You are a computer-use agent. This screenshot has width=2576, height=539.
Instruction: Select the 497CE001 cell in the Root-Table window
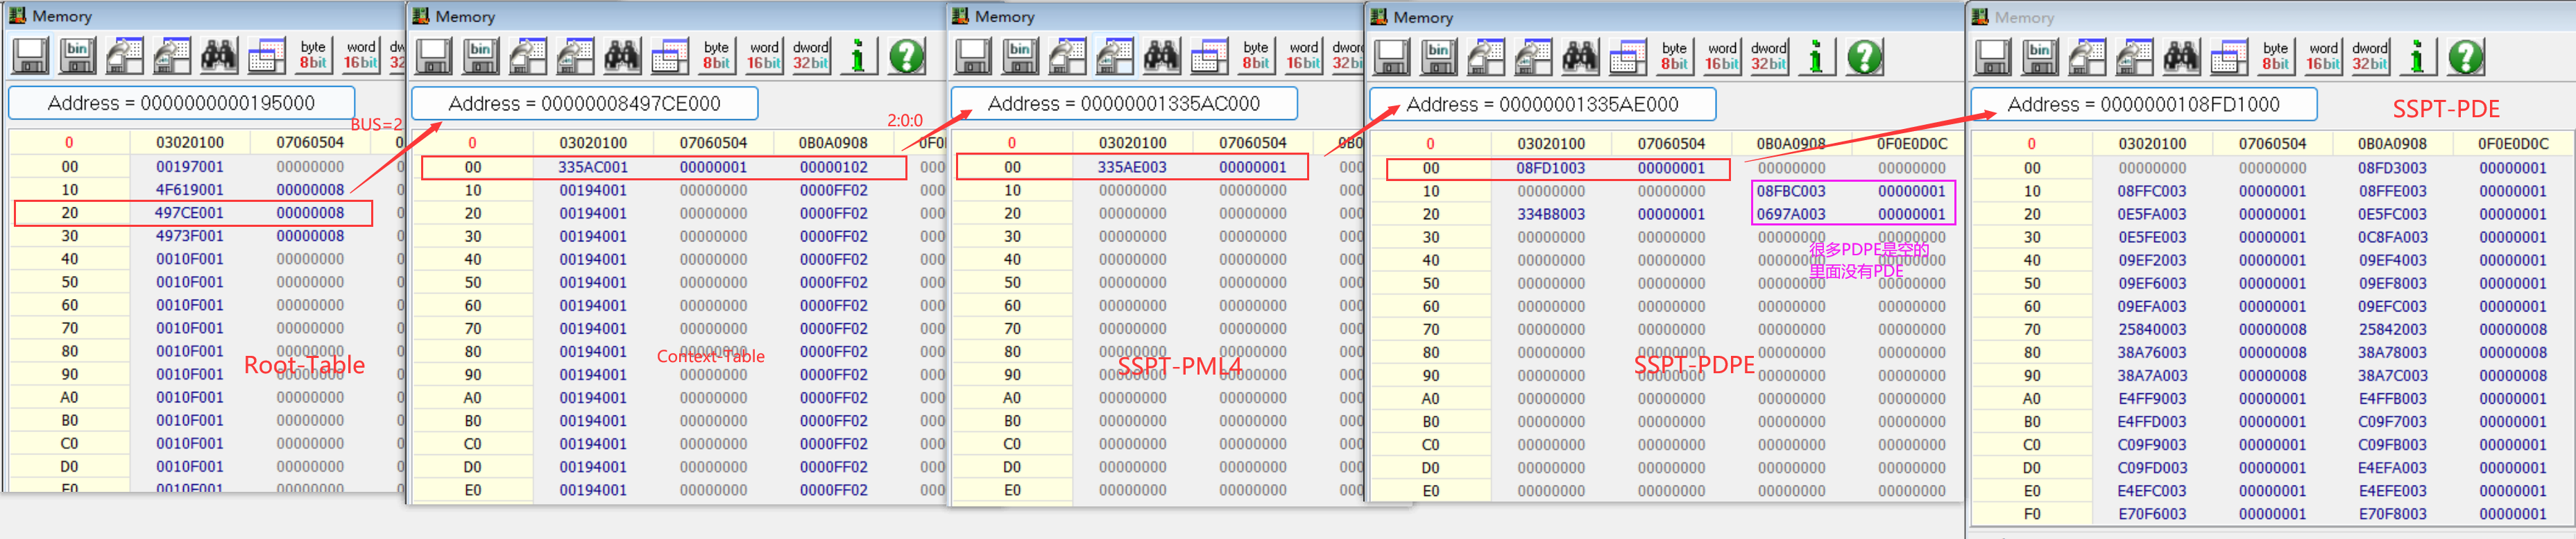point(189,213)
